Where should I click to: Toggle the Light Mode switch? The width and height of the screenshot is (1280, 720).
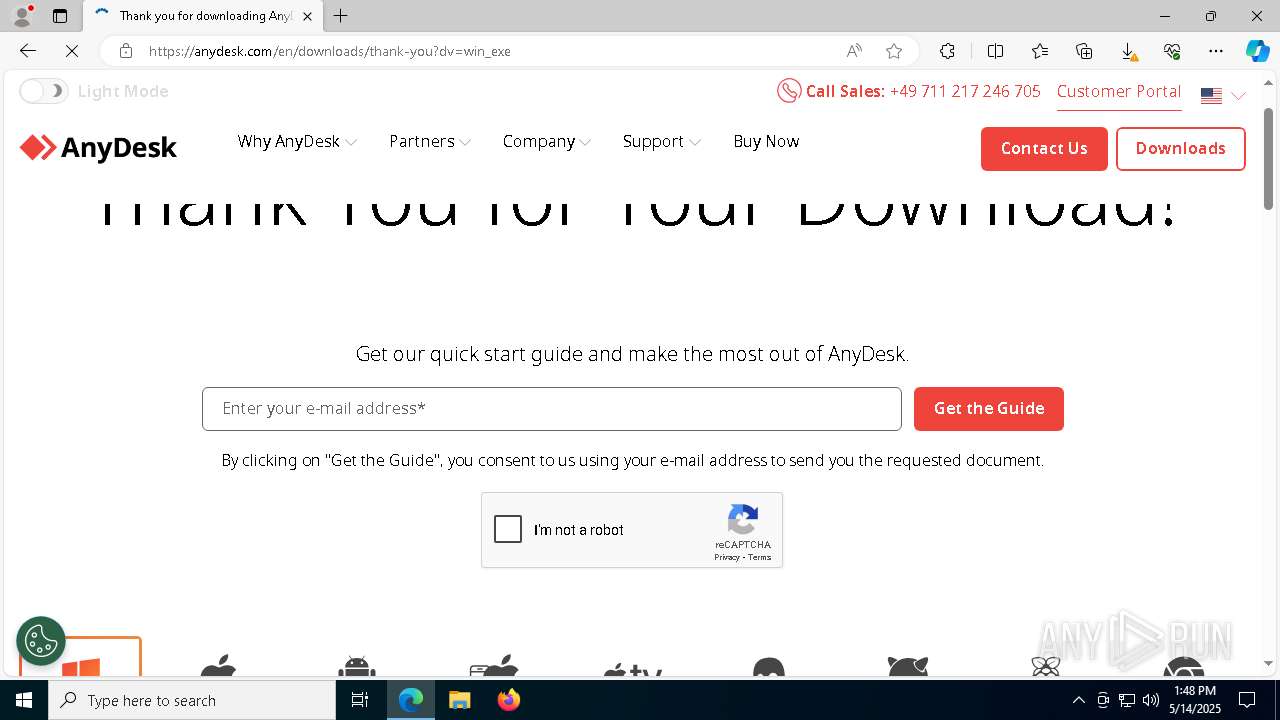[x=43, y=91]
